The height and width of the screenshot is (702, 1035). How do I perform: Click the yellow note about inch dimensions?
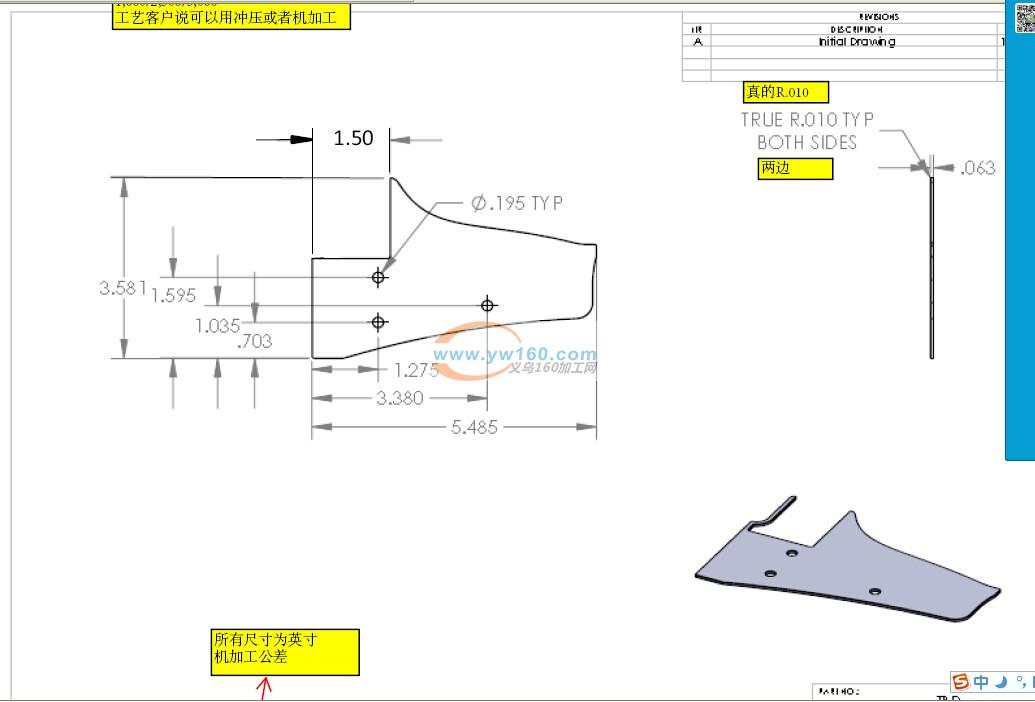click(285, 652)
